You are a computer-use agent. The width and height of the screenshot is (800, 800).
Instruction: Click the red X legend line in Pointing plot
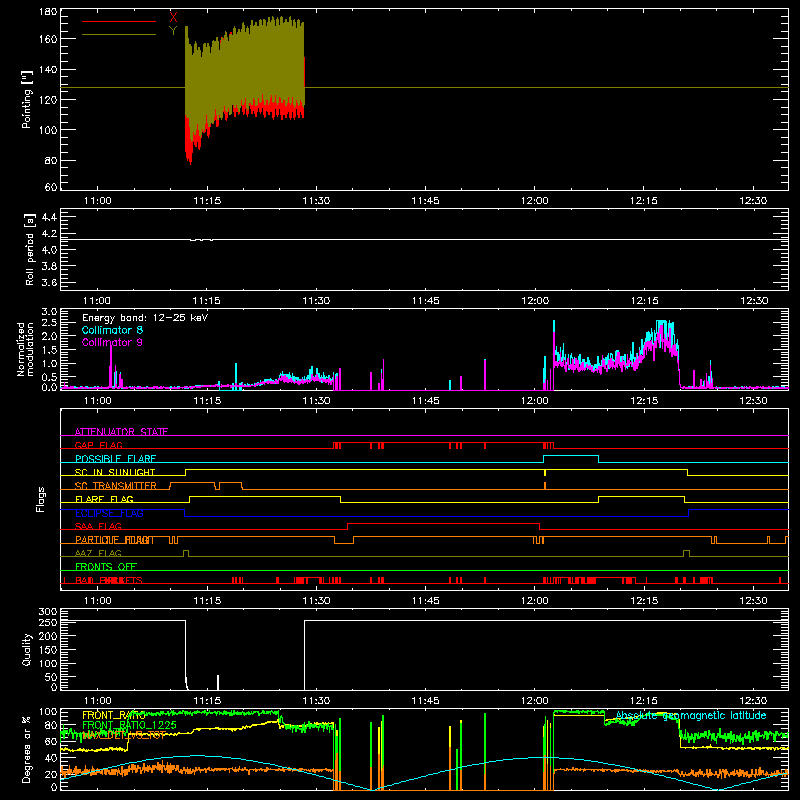(119, 21)
